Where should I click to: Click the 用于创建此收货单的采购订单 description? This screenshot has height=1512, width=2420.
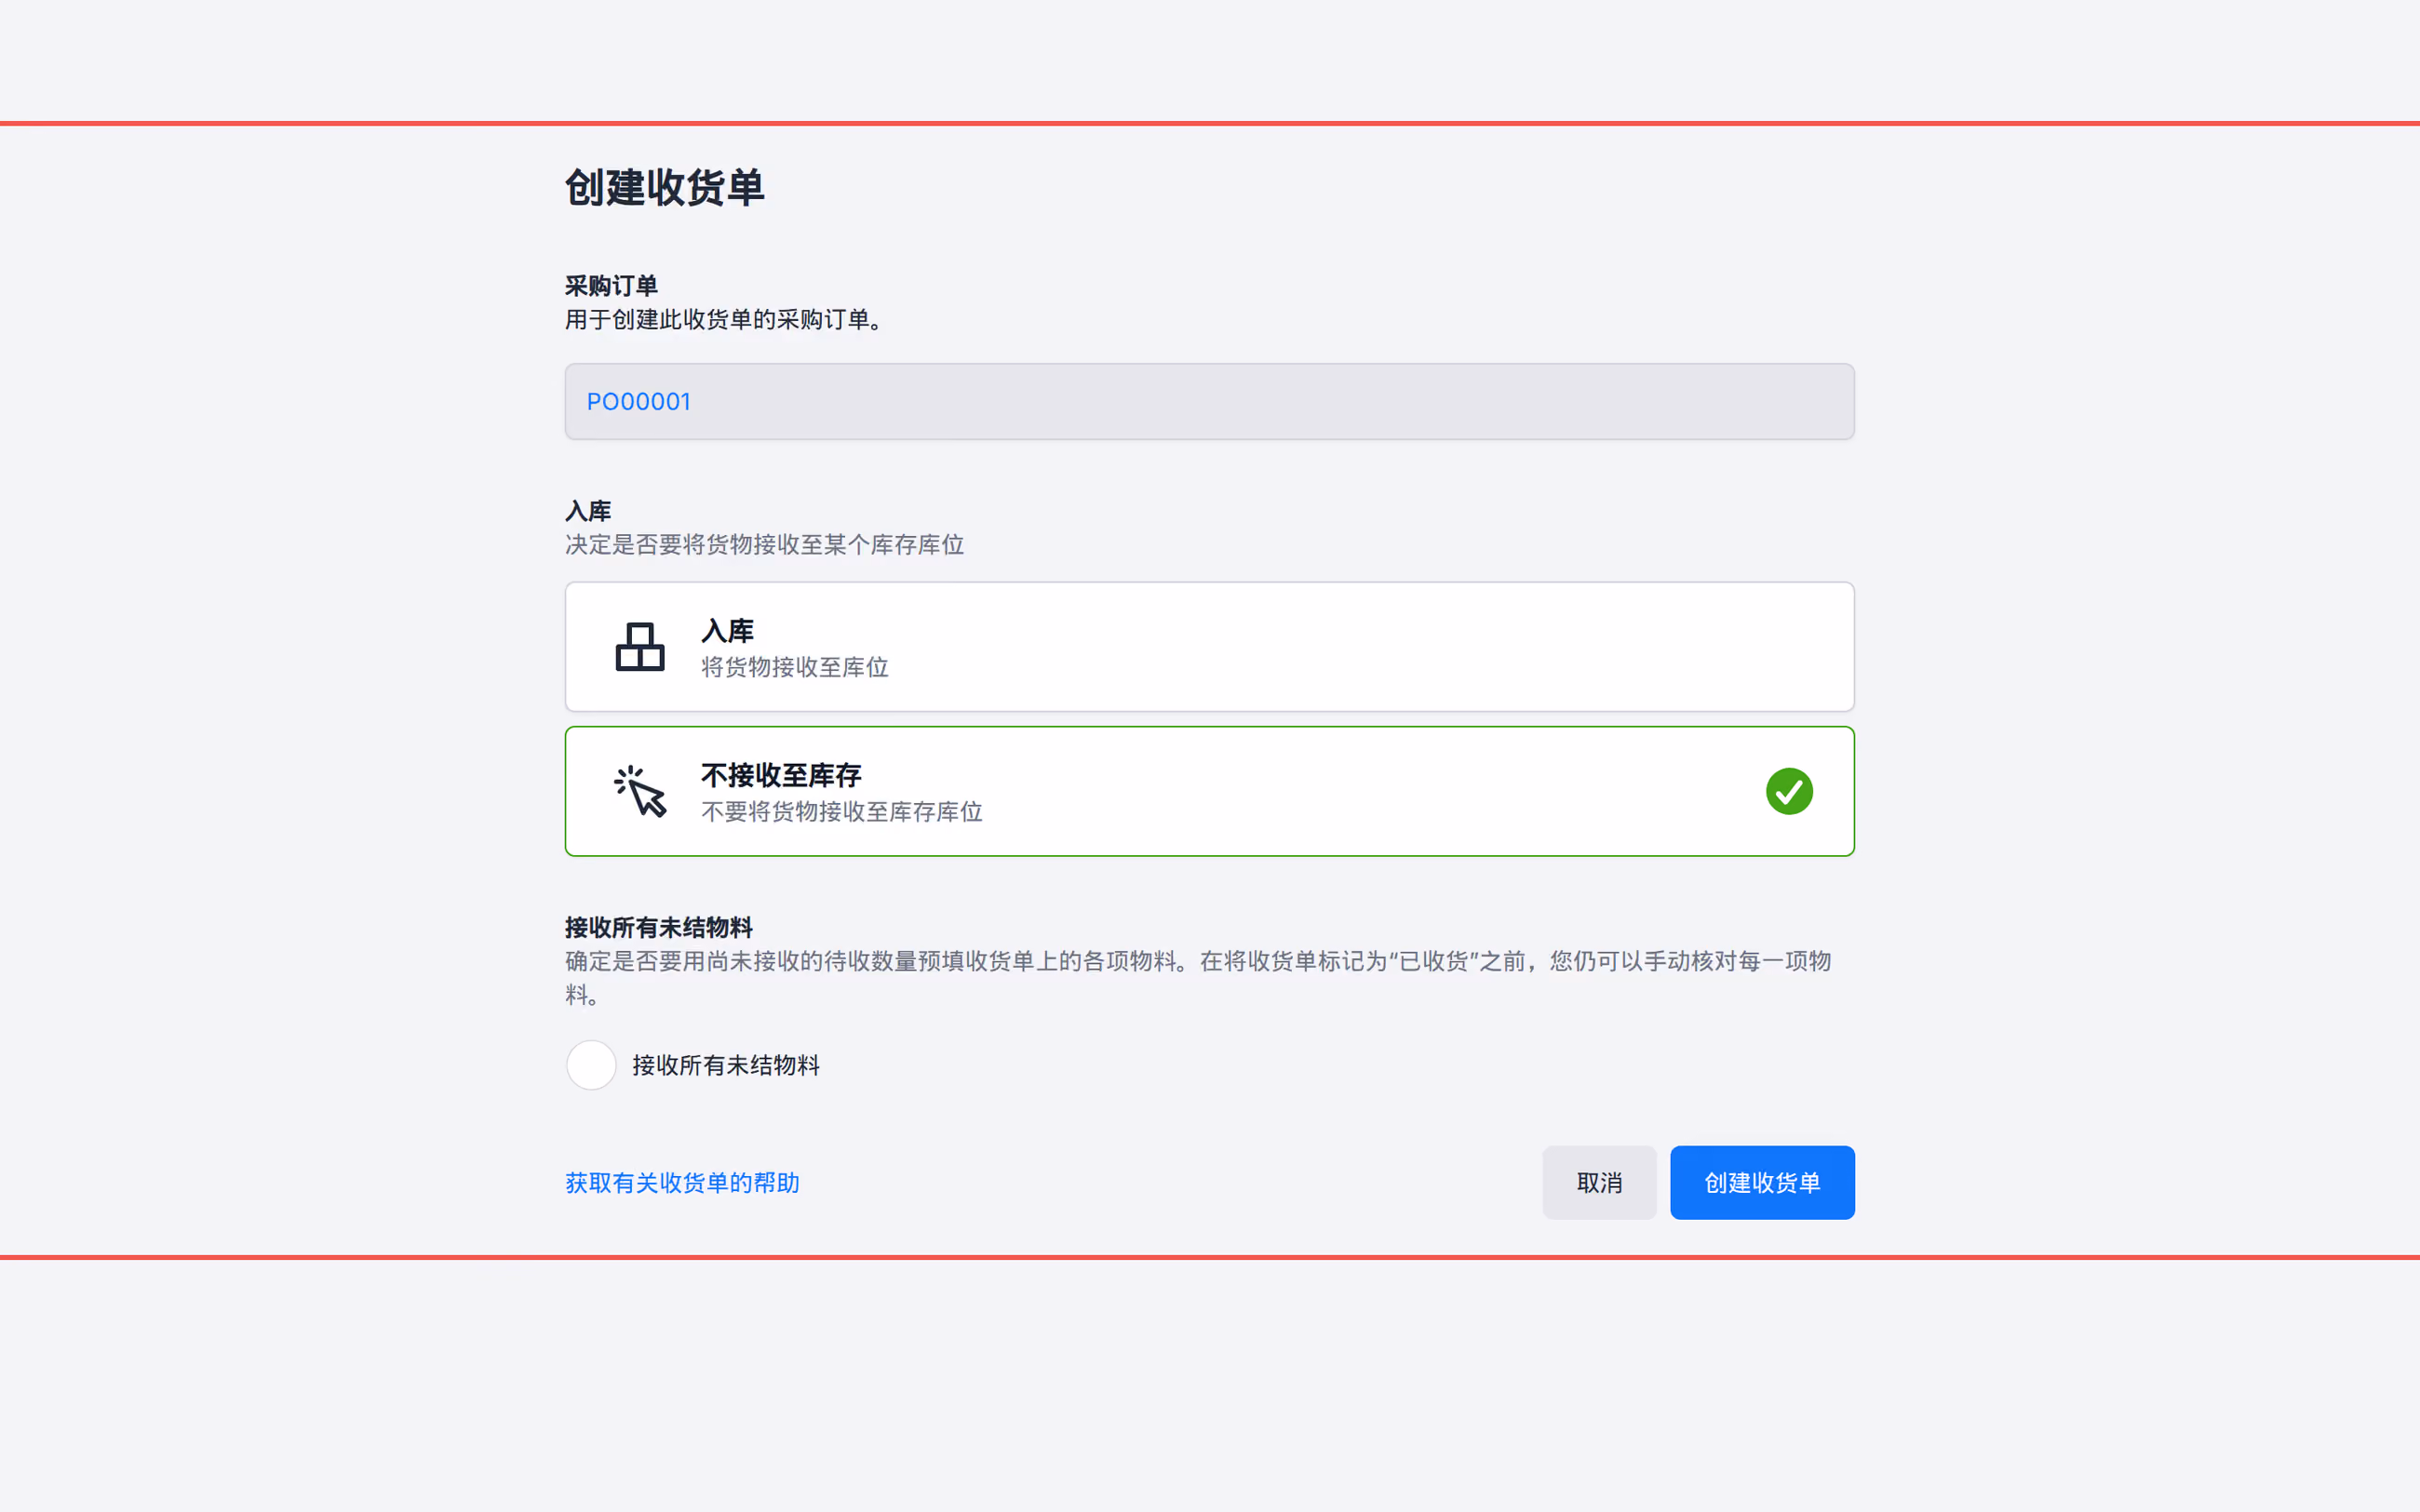coord(723,320)
